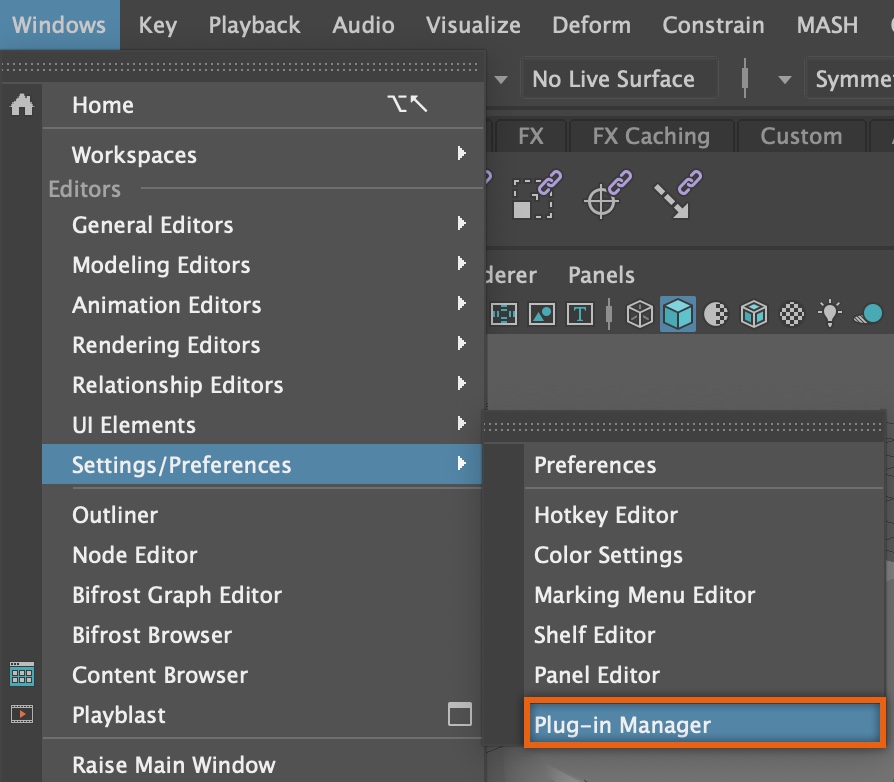Click the No Live Surface field

point(618,80)
